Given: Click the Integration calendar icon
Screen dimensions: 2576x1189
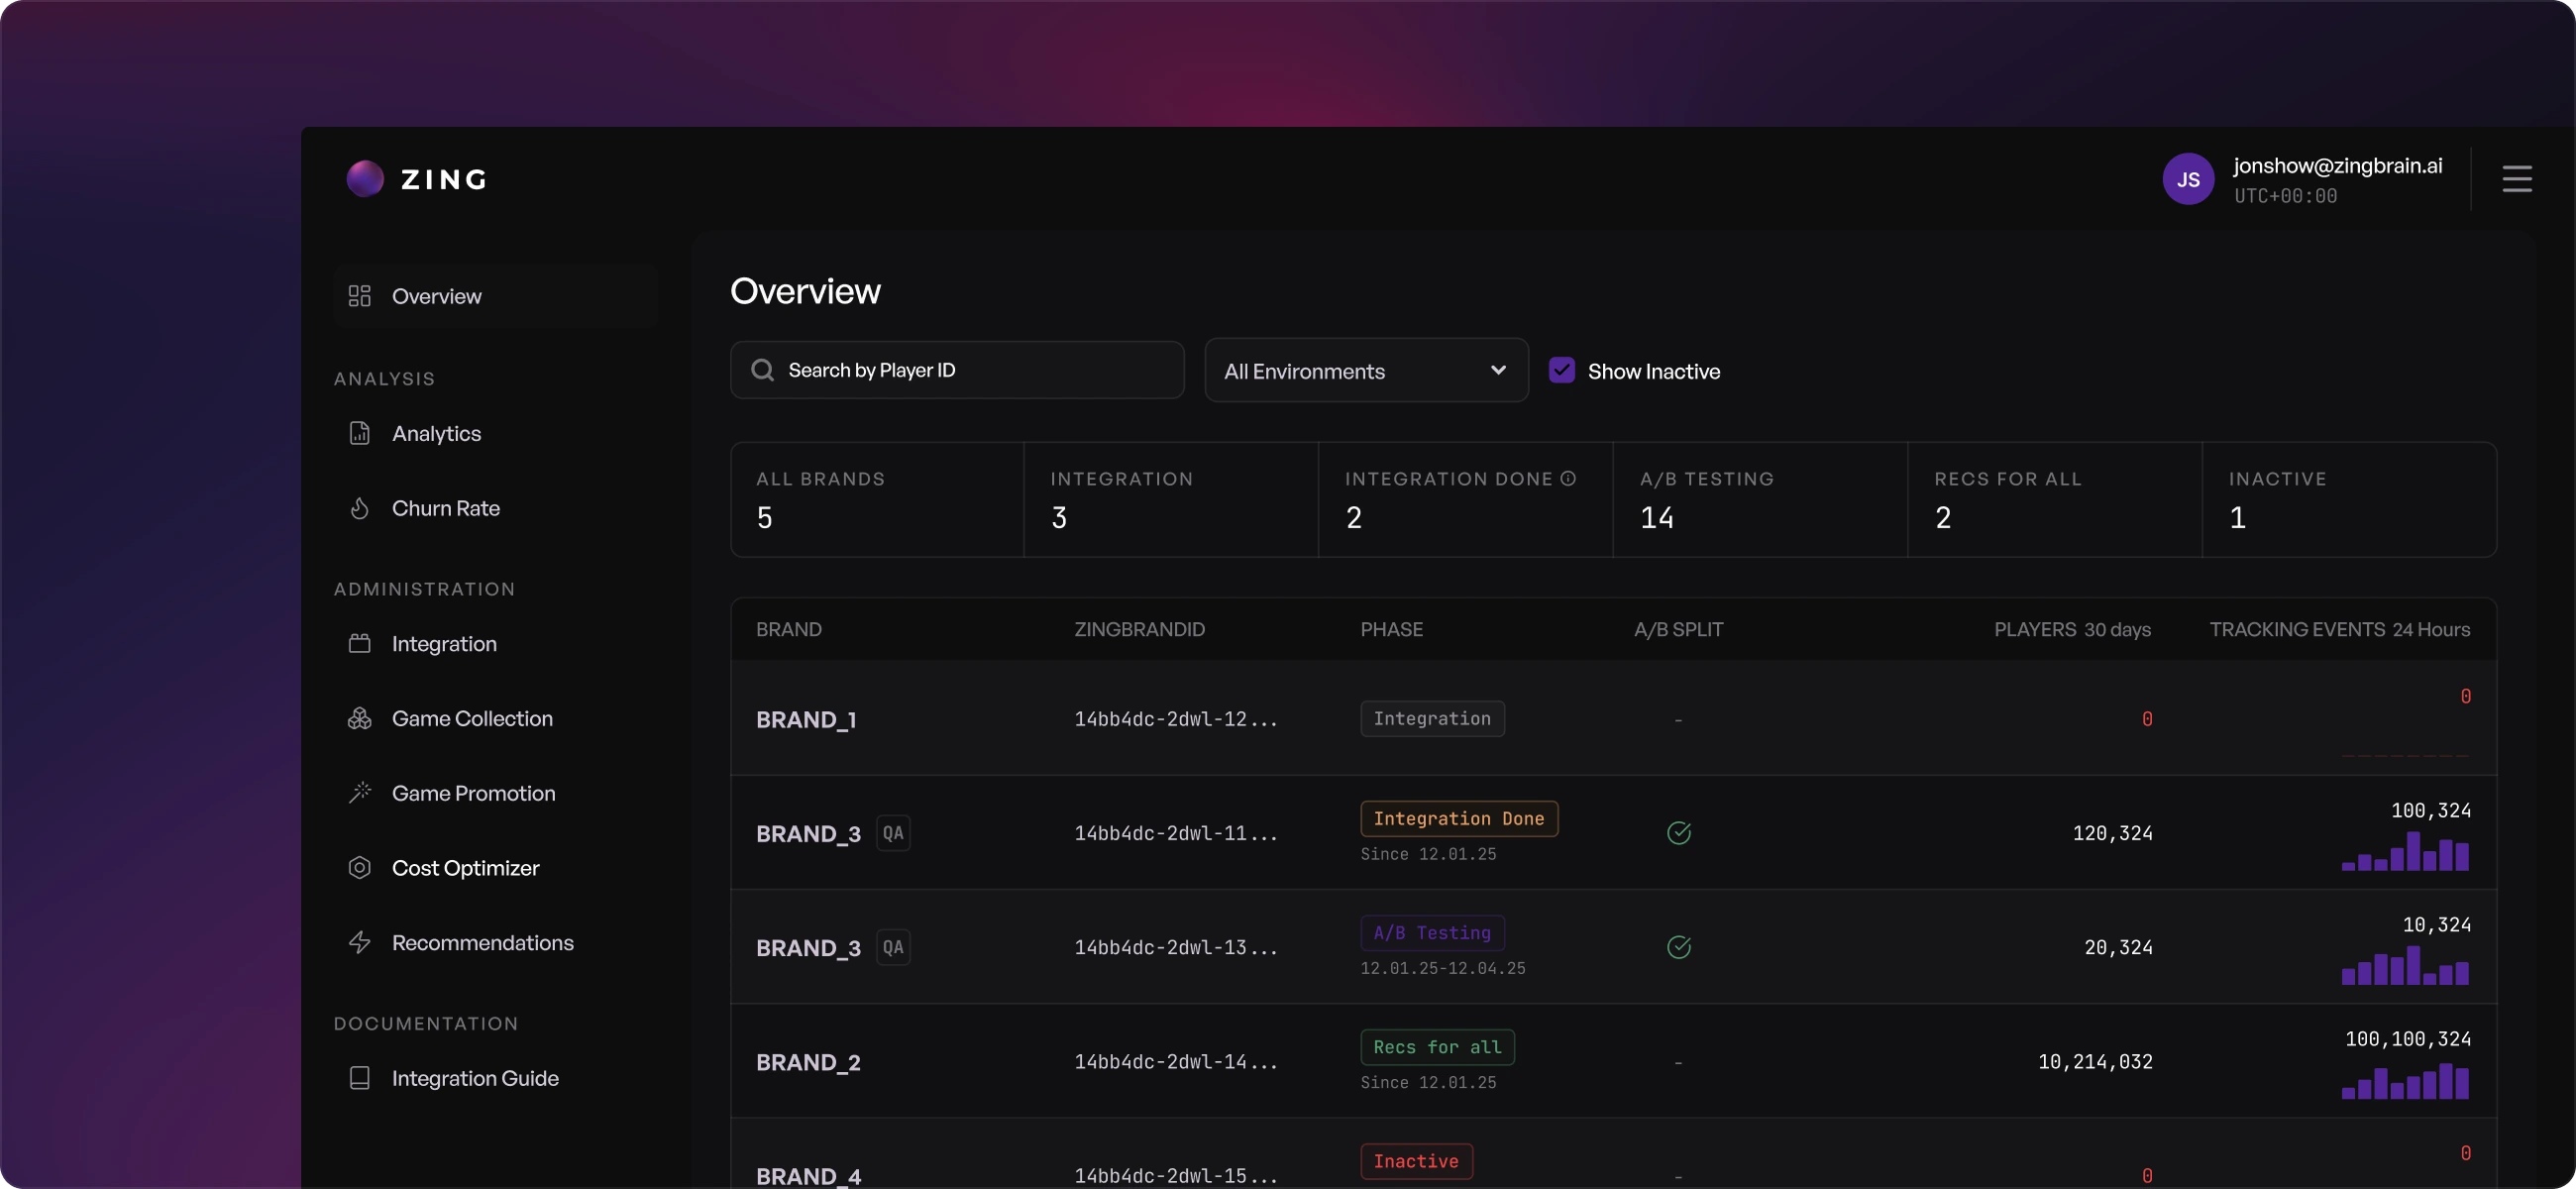Looking at the screenshot, I should click(x=359, y=643).
